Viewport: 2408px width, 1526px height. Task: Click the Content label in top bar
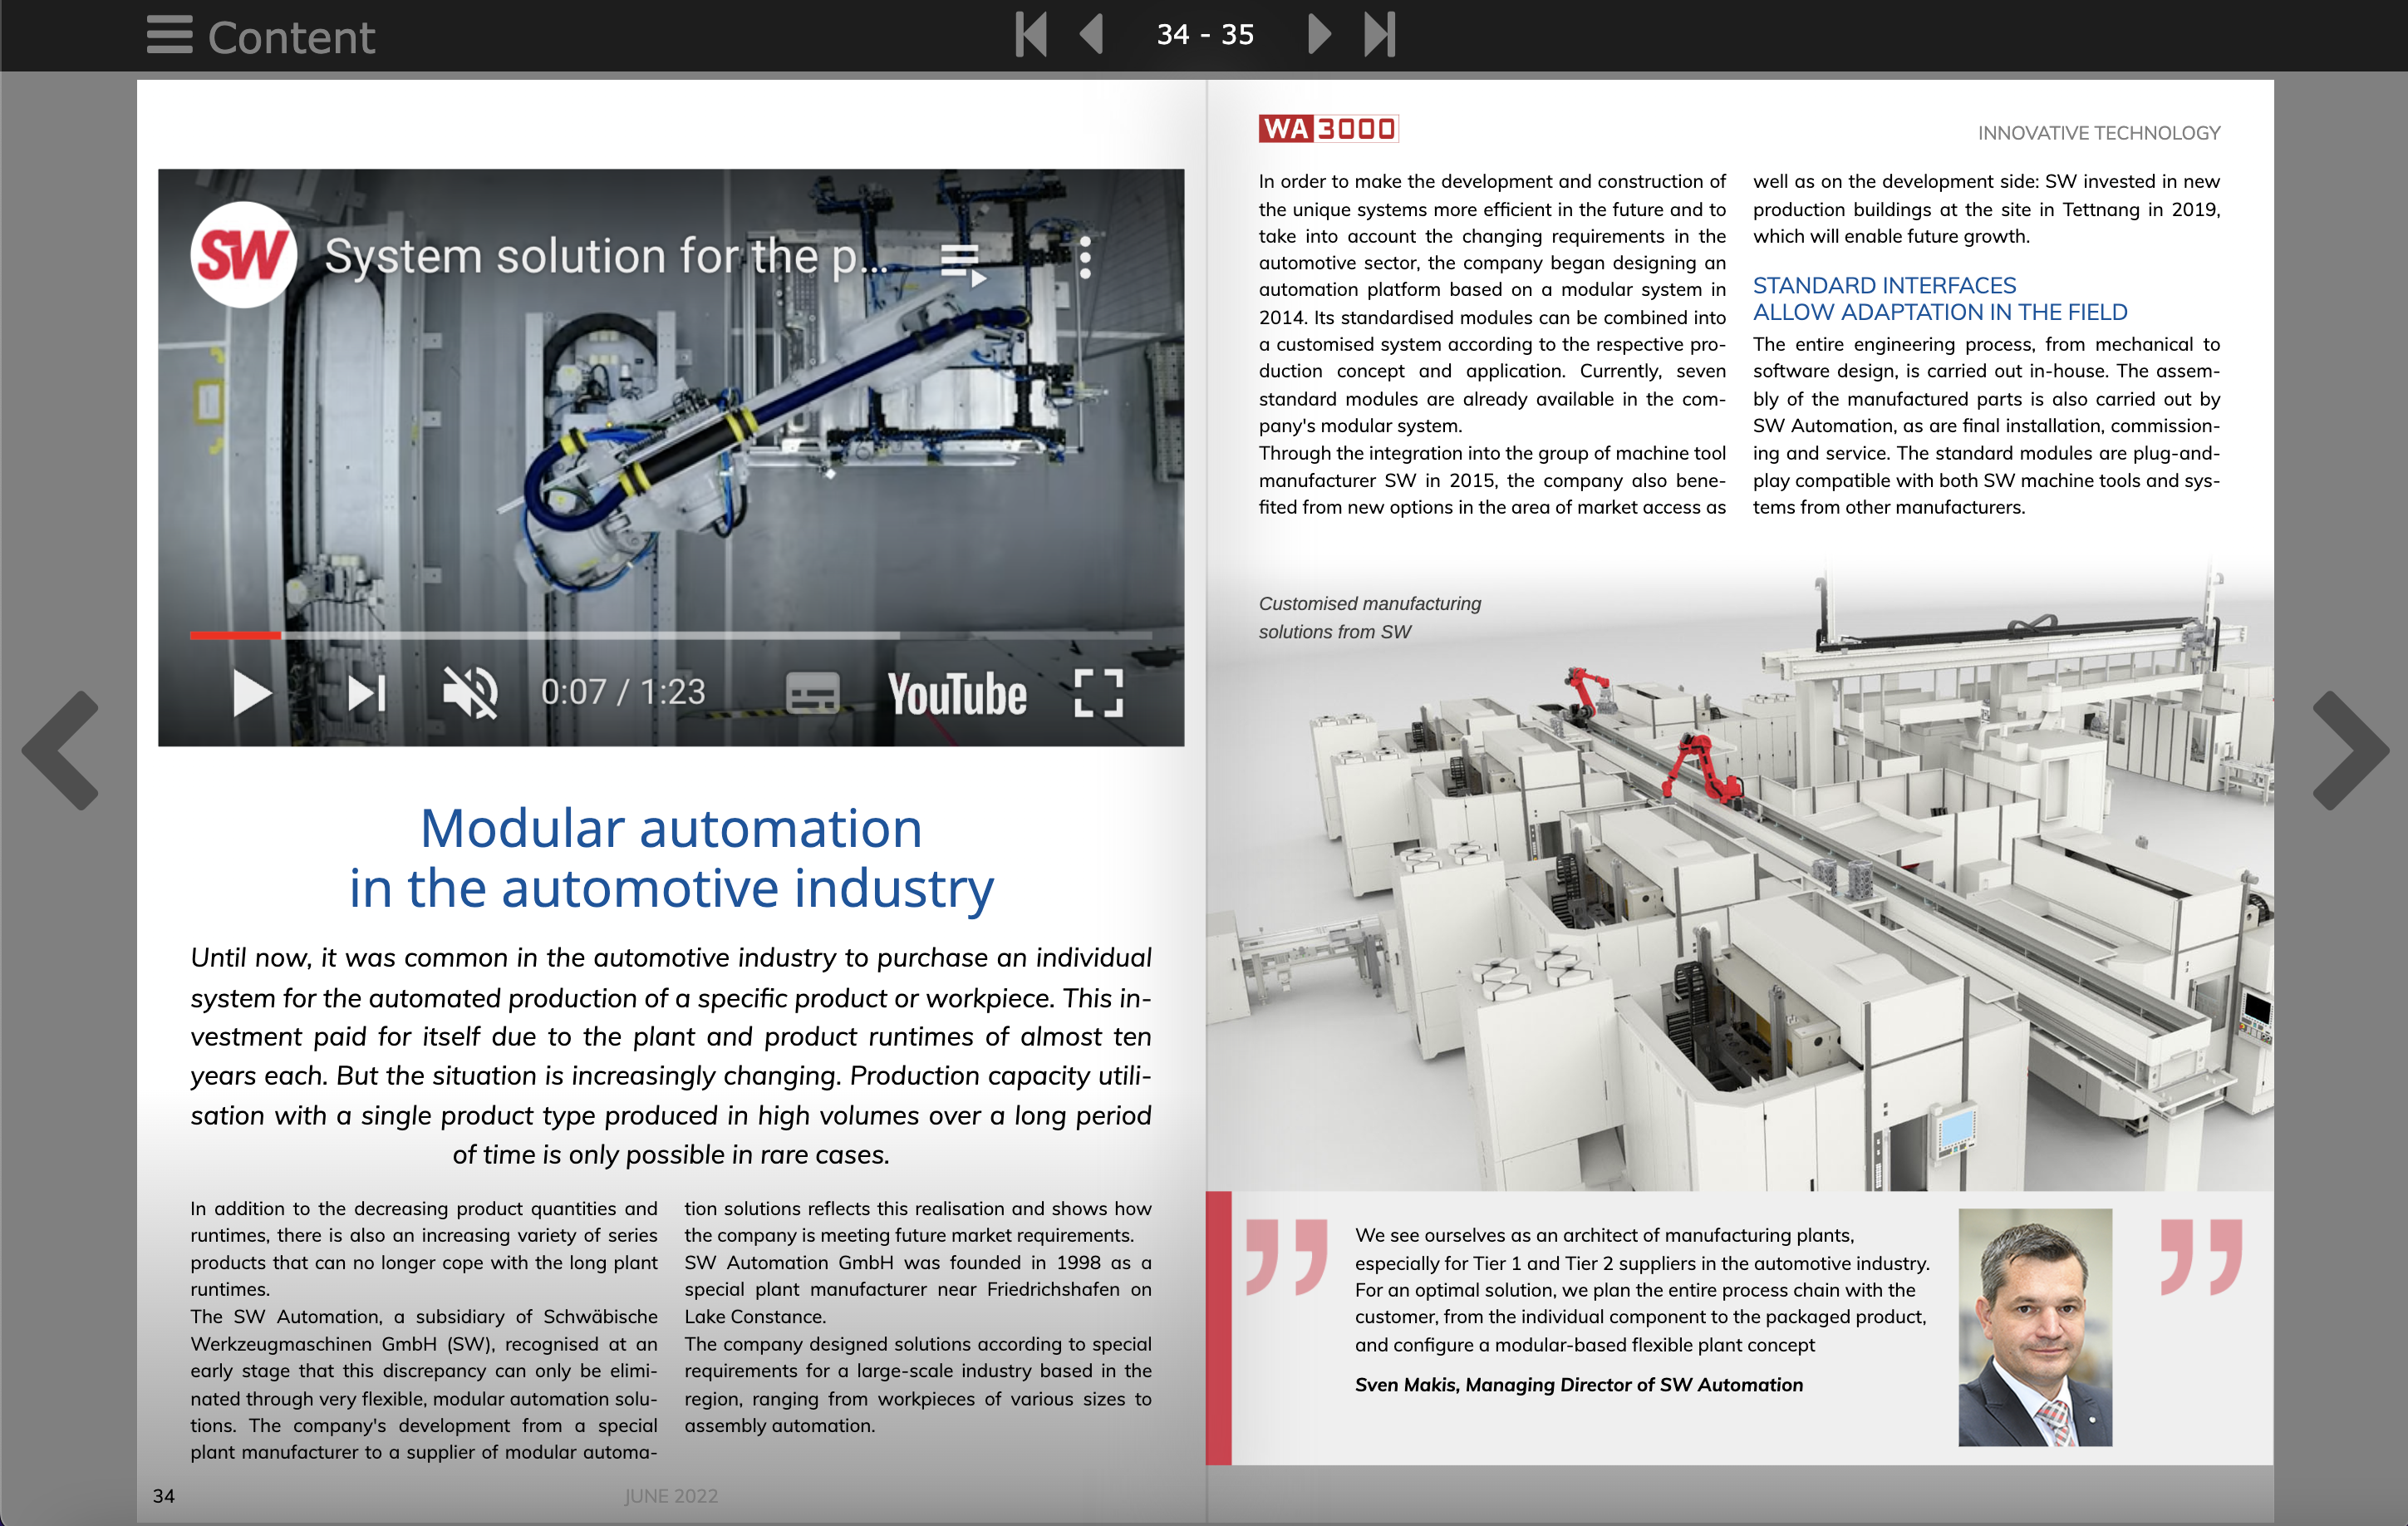tap(291, 37)
